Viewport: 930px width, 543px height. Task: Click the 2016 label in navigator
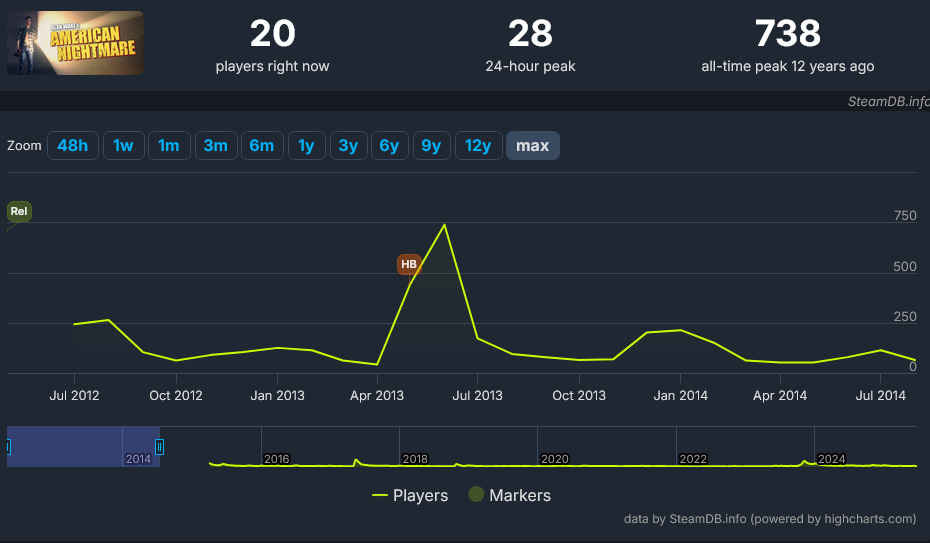[x=276, y=459]
